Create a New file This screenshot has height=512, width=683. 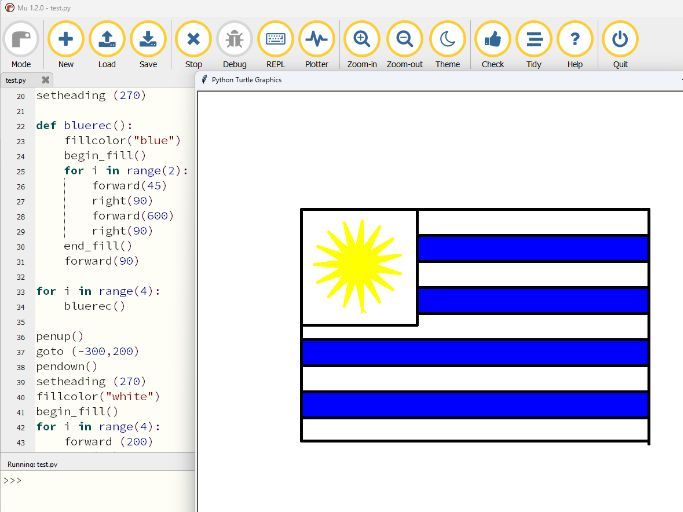tap(65, 45)
